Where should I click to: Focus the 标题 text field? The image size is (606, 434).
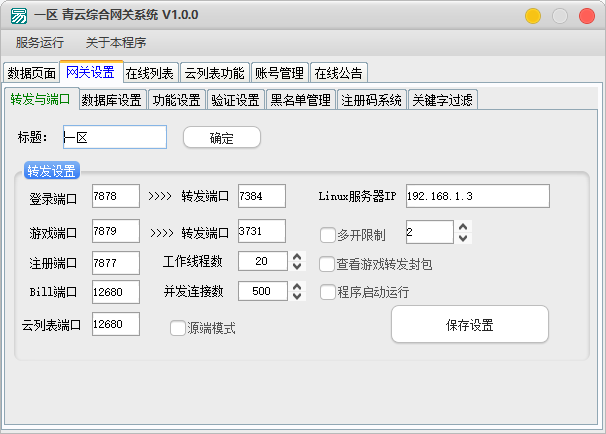pyautogui.click(x=114, y=137)
